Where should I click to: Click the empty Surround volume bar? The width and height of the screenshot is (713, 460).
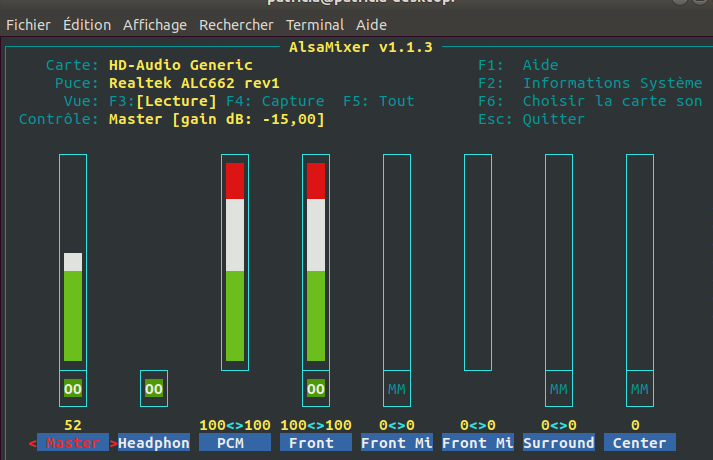558,262
